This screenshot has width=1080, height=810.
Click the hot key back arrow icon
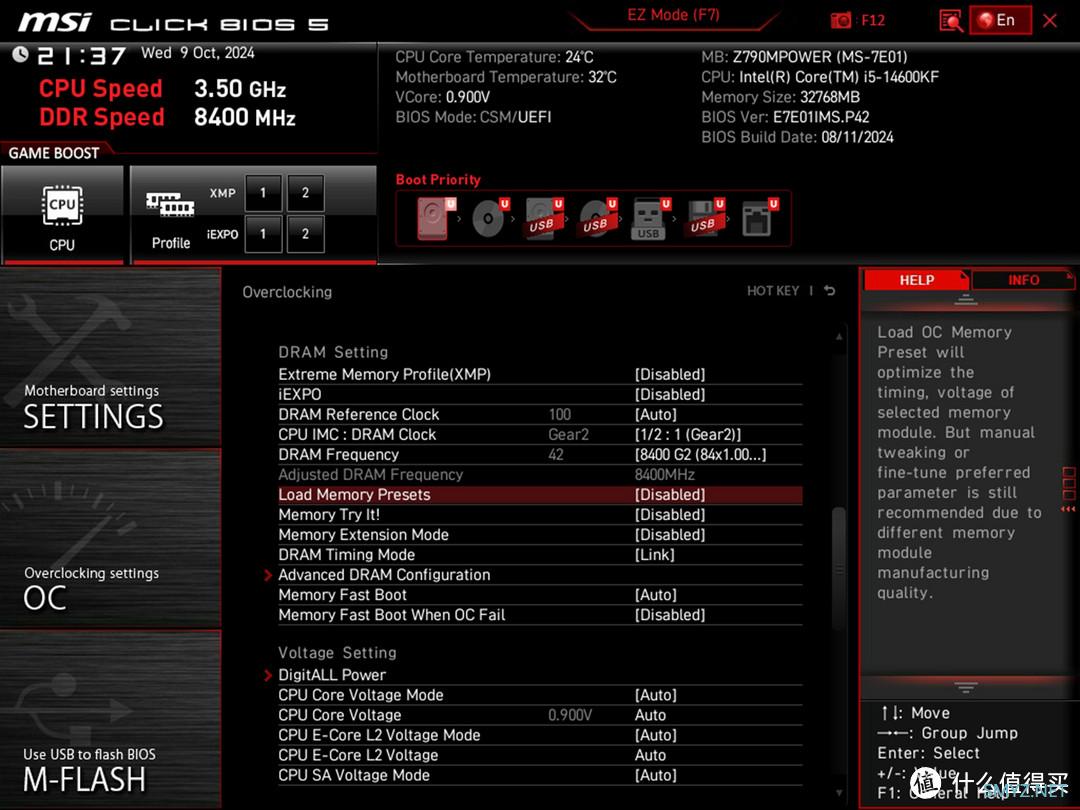829,291
